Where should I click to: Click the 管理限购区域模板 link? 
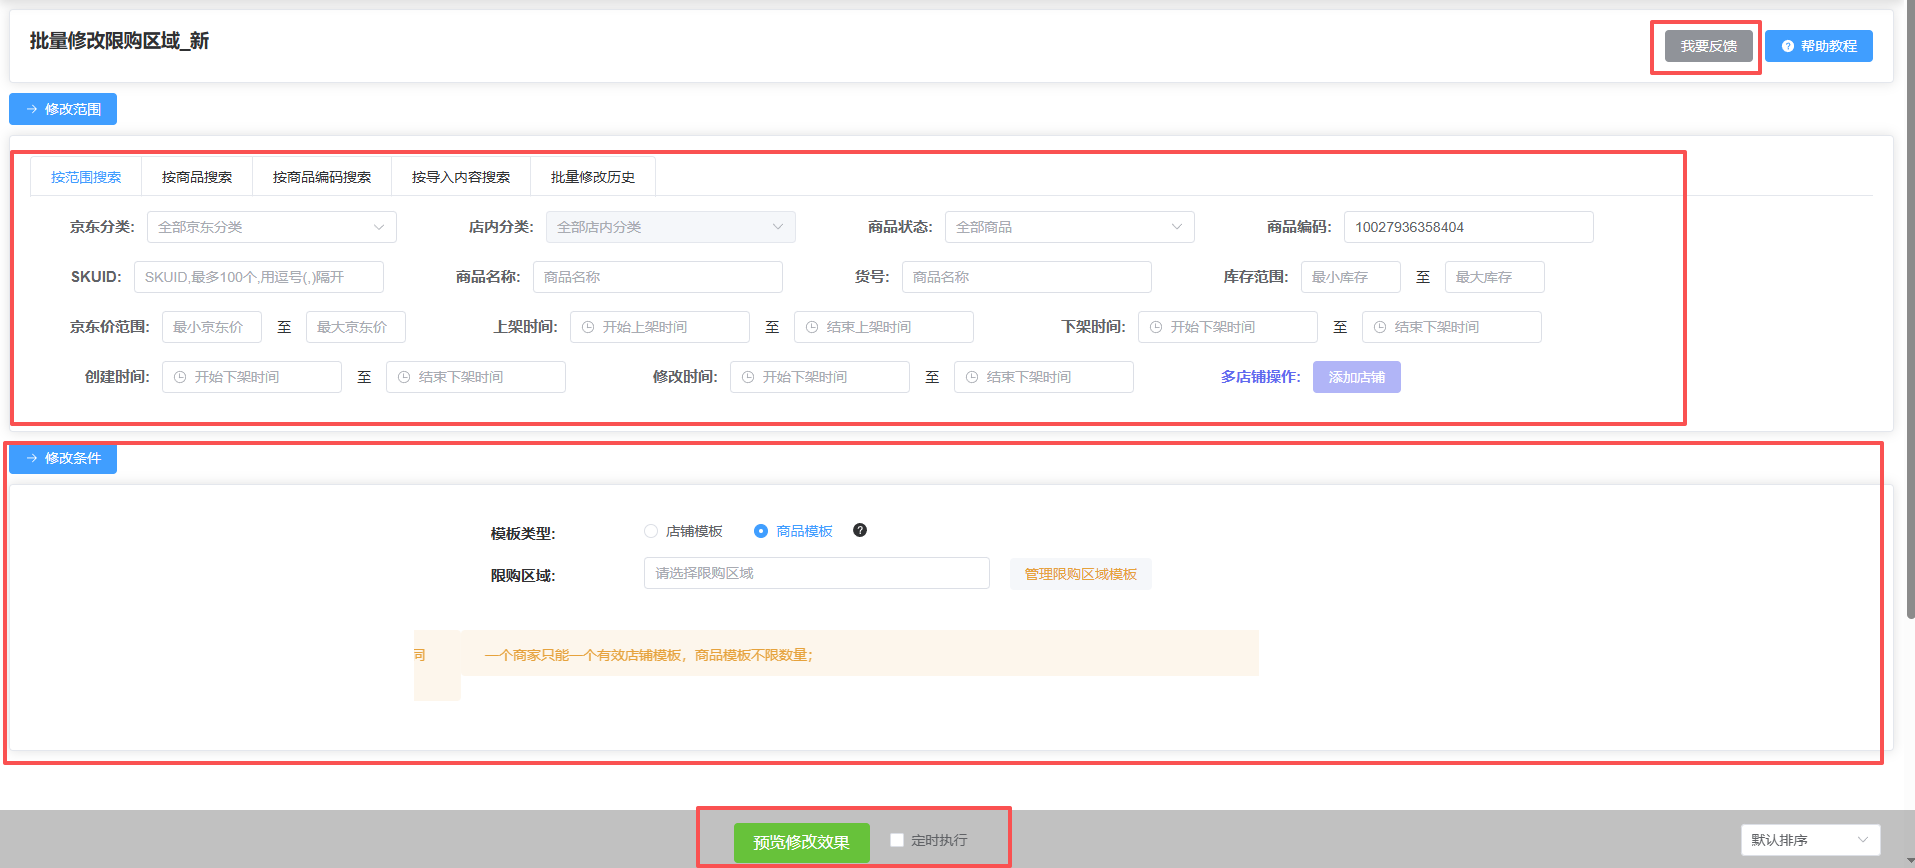coord(1080,574)
